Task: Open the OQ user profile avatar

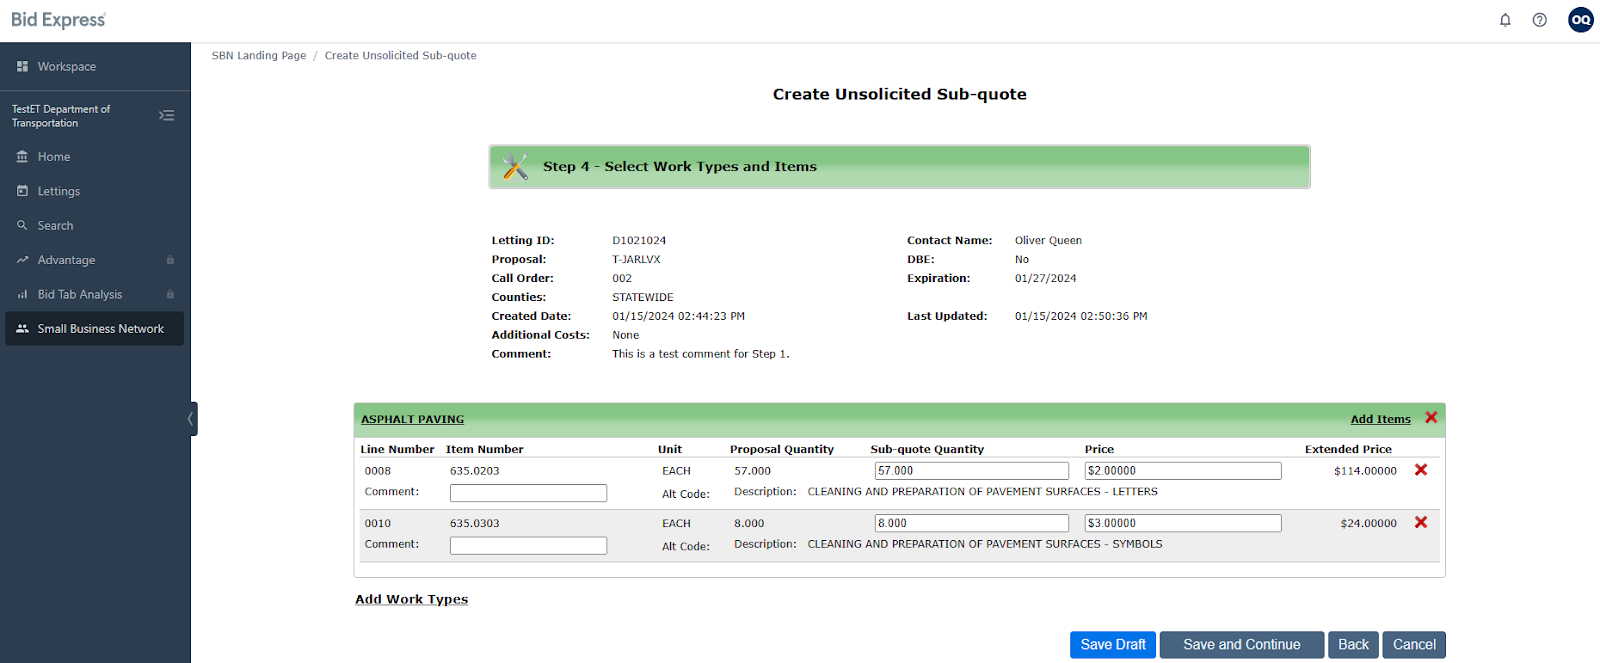Action: point(1581,20)
